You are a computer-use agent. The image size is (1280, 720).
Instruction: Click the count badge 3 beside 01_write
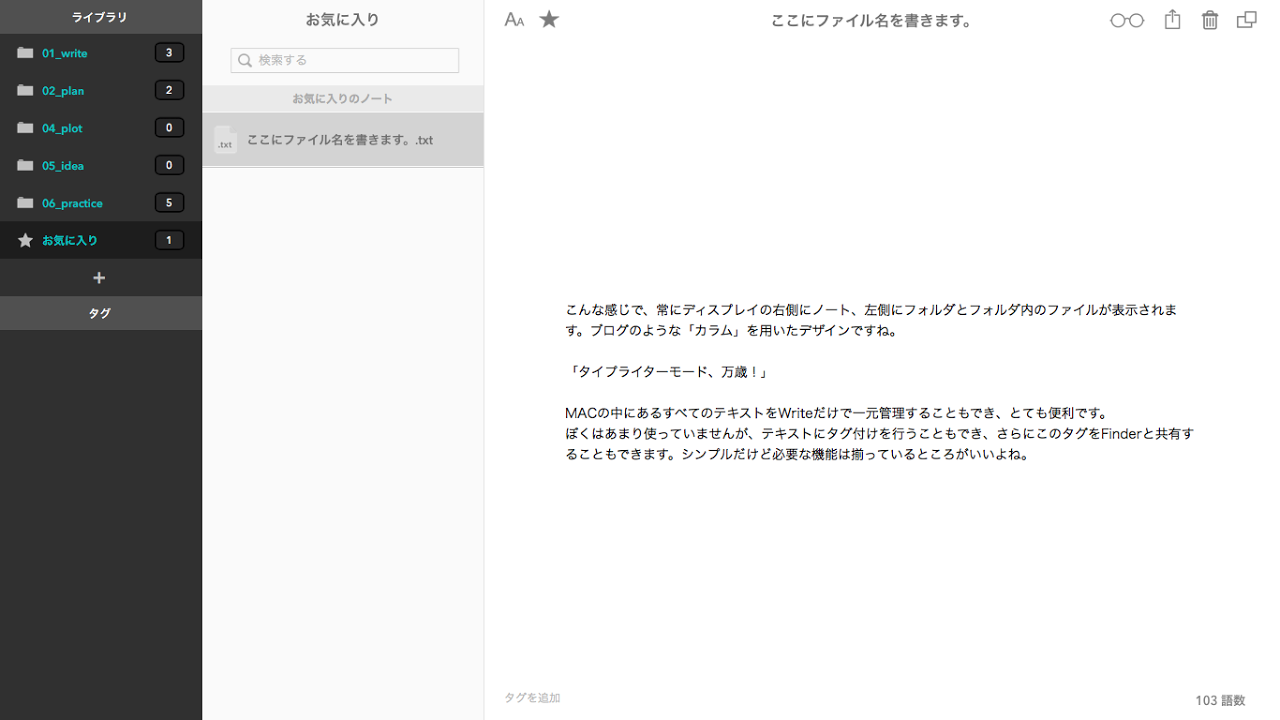point(169,53)
